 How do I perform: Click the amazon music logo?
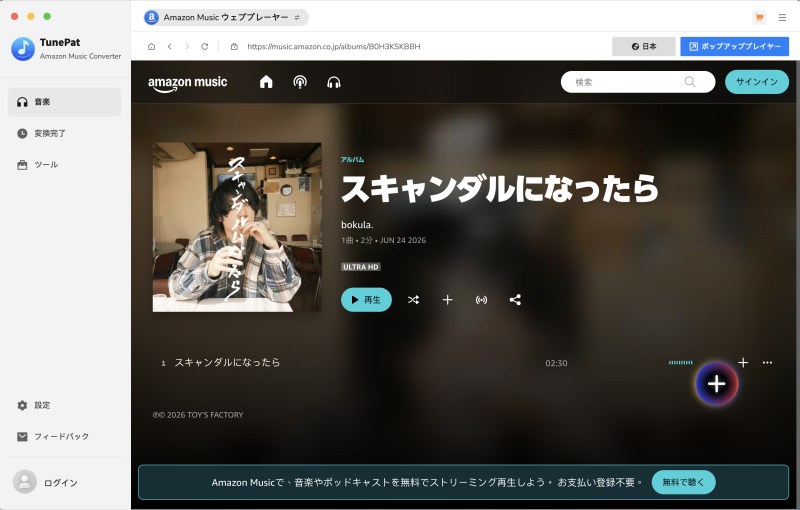point(187,83)
